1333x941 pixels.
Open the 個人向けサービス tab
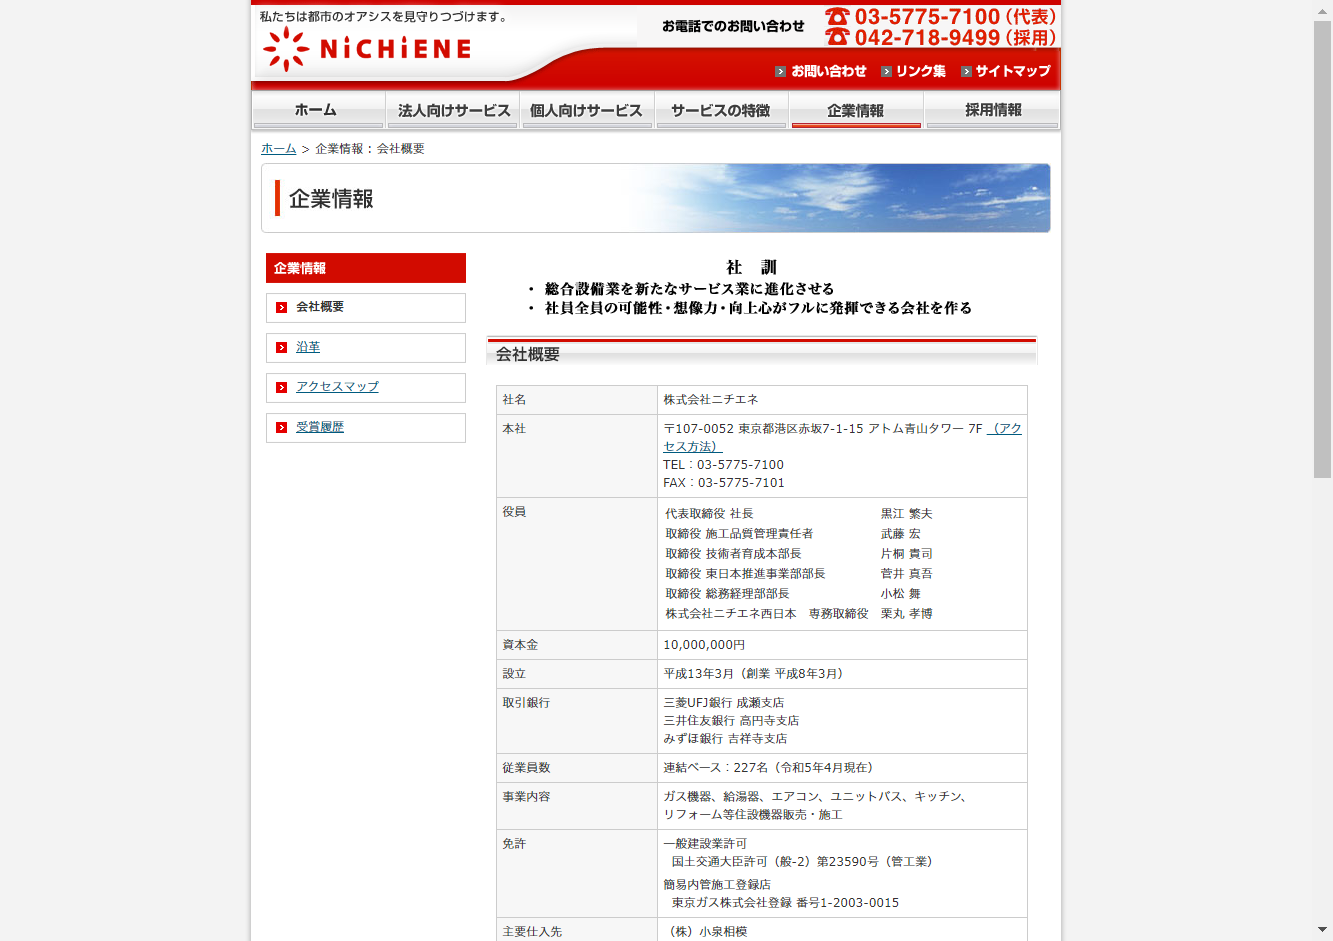587,110
